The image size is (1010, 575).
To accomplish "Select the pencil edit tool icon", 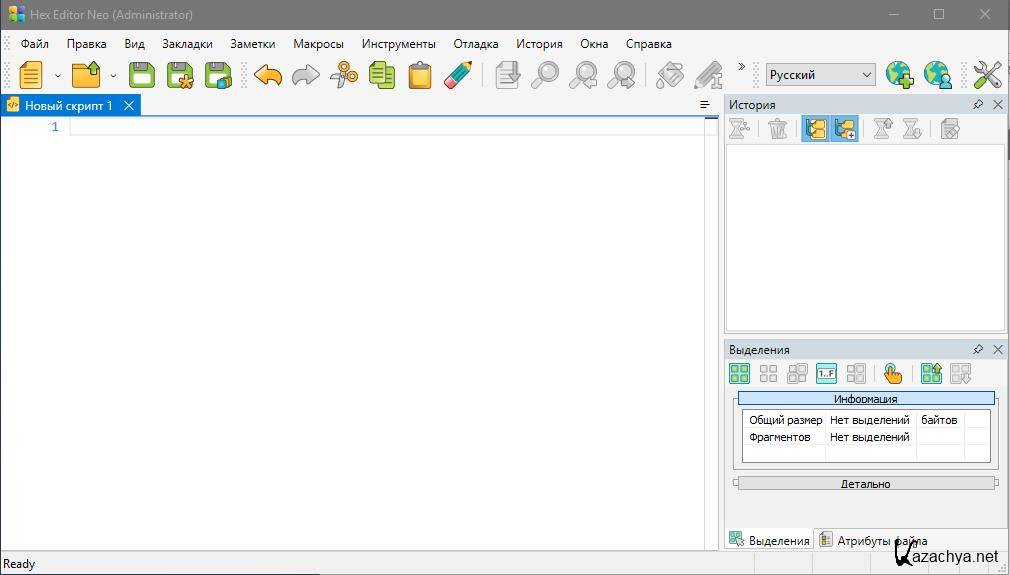I will click(458, 75).
